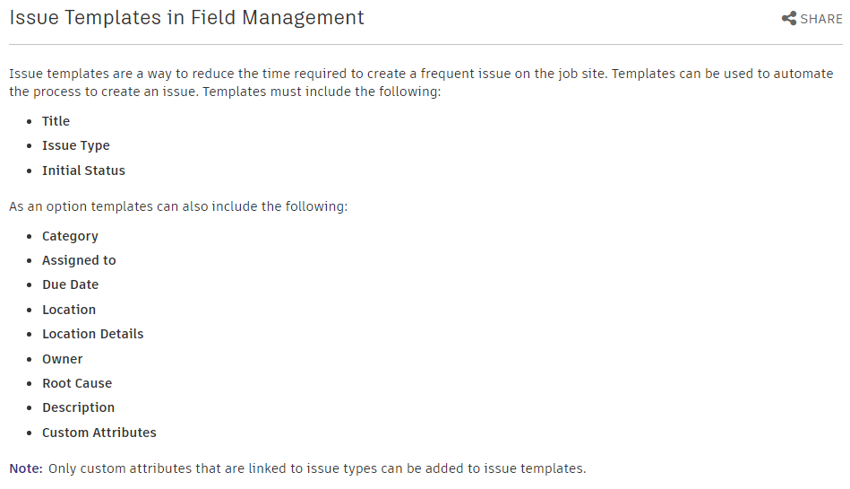Screen dimensions: 850x489
Task: Click the Assigned to list entry
Action: 79,260
